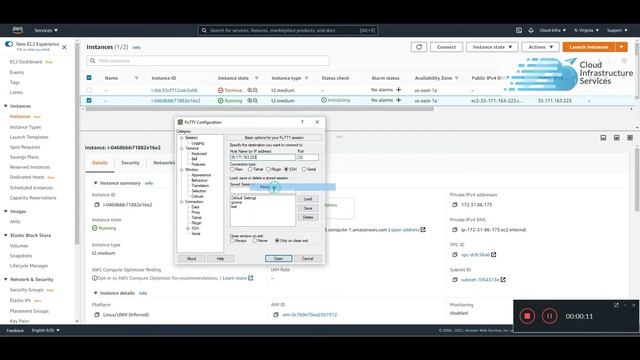640x360 pixels.
Task: Switch to middle panel layout icon
Action: pyautogui.click(x=616, y=138)
